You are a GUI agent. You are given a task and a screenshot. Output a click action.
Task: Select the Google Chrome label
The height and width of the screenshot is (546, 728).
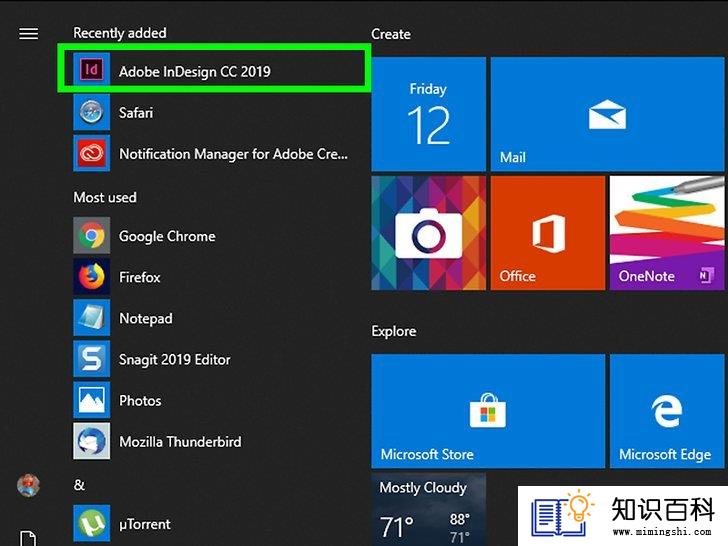point(167,236)
